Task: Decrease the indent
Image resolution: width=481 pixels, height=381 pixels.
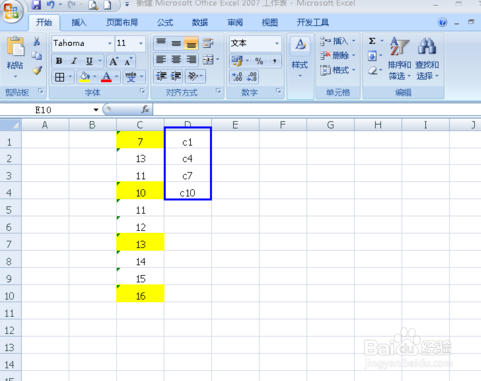Action: coord(161,76)
